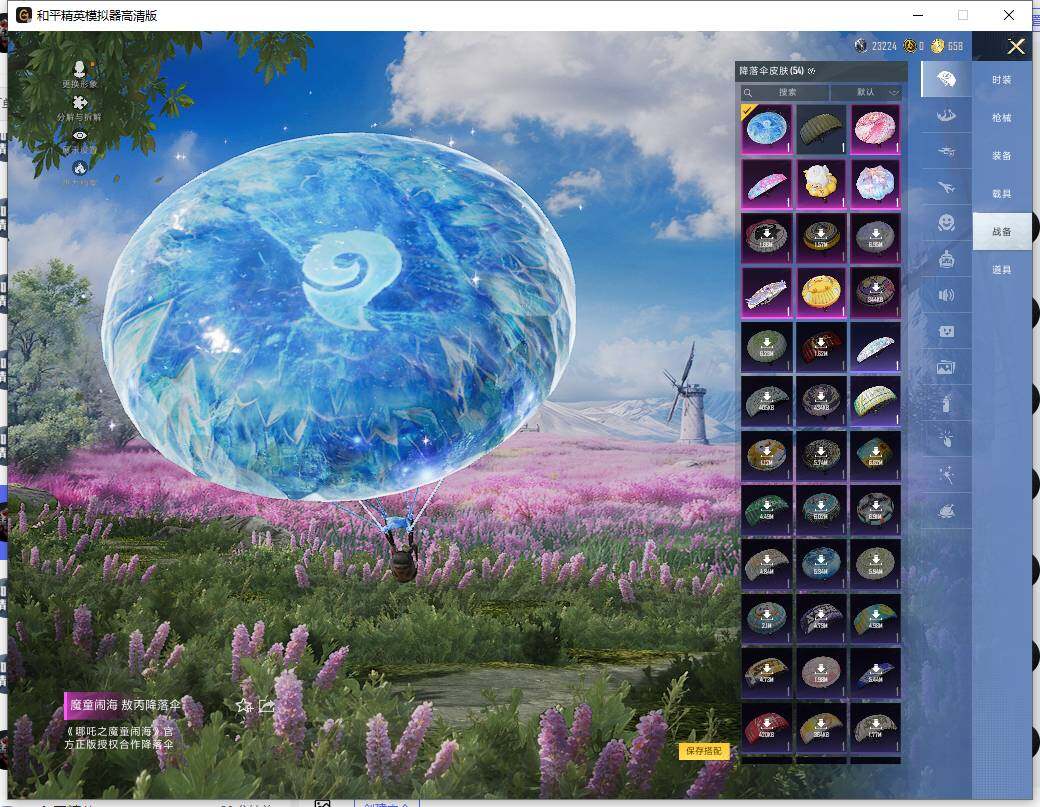Click the 搜索 search field
Viewport: 1040px width, 807px height.
[x=786, y=92]
